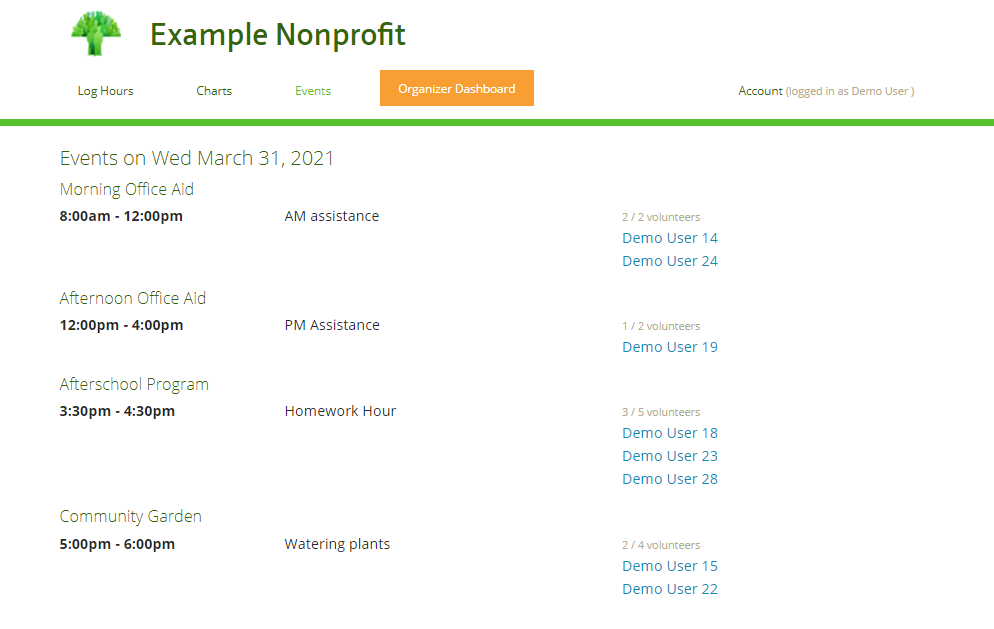View Demo User 14's profile

(x=670, y=238)
